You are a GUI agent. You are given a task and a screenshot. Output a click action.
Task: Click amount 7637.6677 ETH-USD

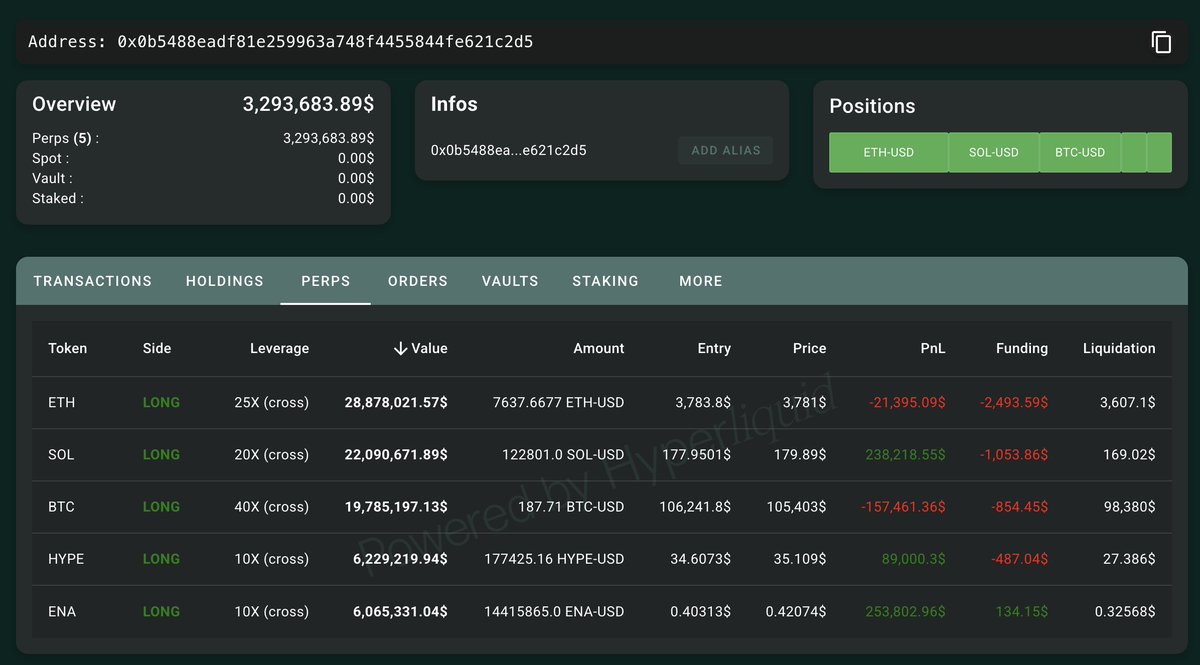click(x=559, y=402)
